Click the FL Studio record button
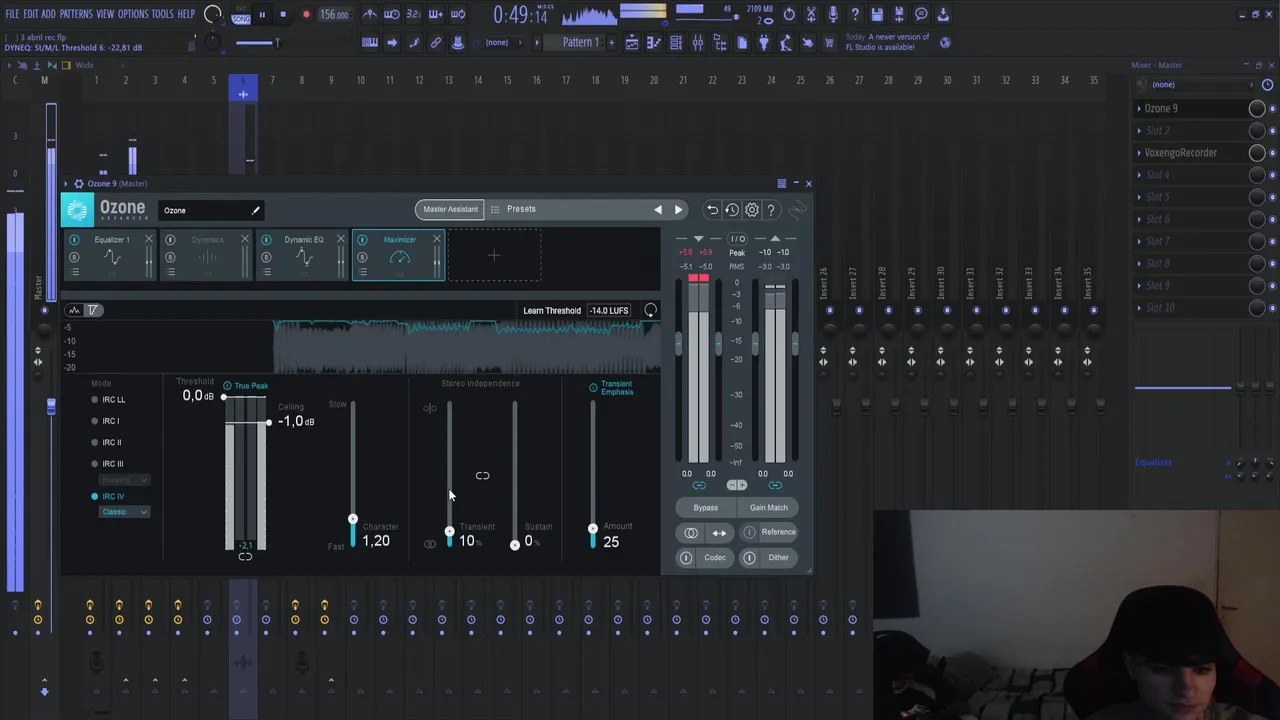This screenshot has height=720, width=1280. [306, 15]
